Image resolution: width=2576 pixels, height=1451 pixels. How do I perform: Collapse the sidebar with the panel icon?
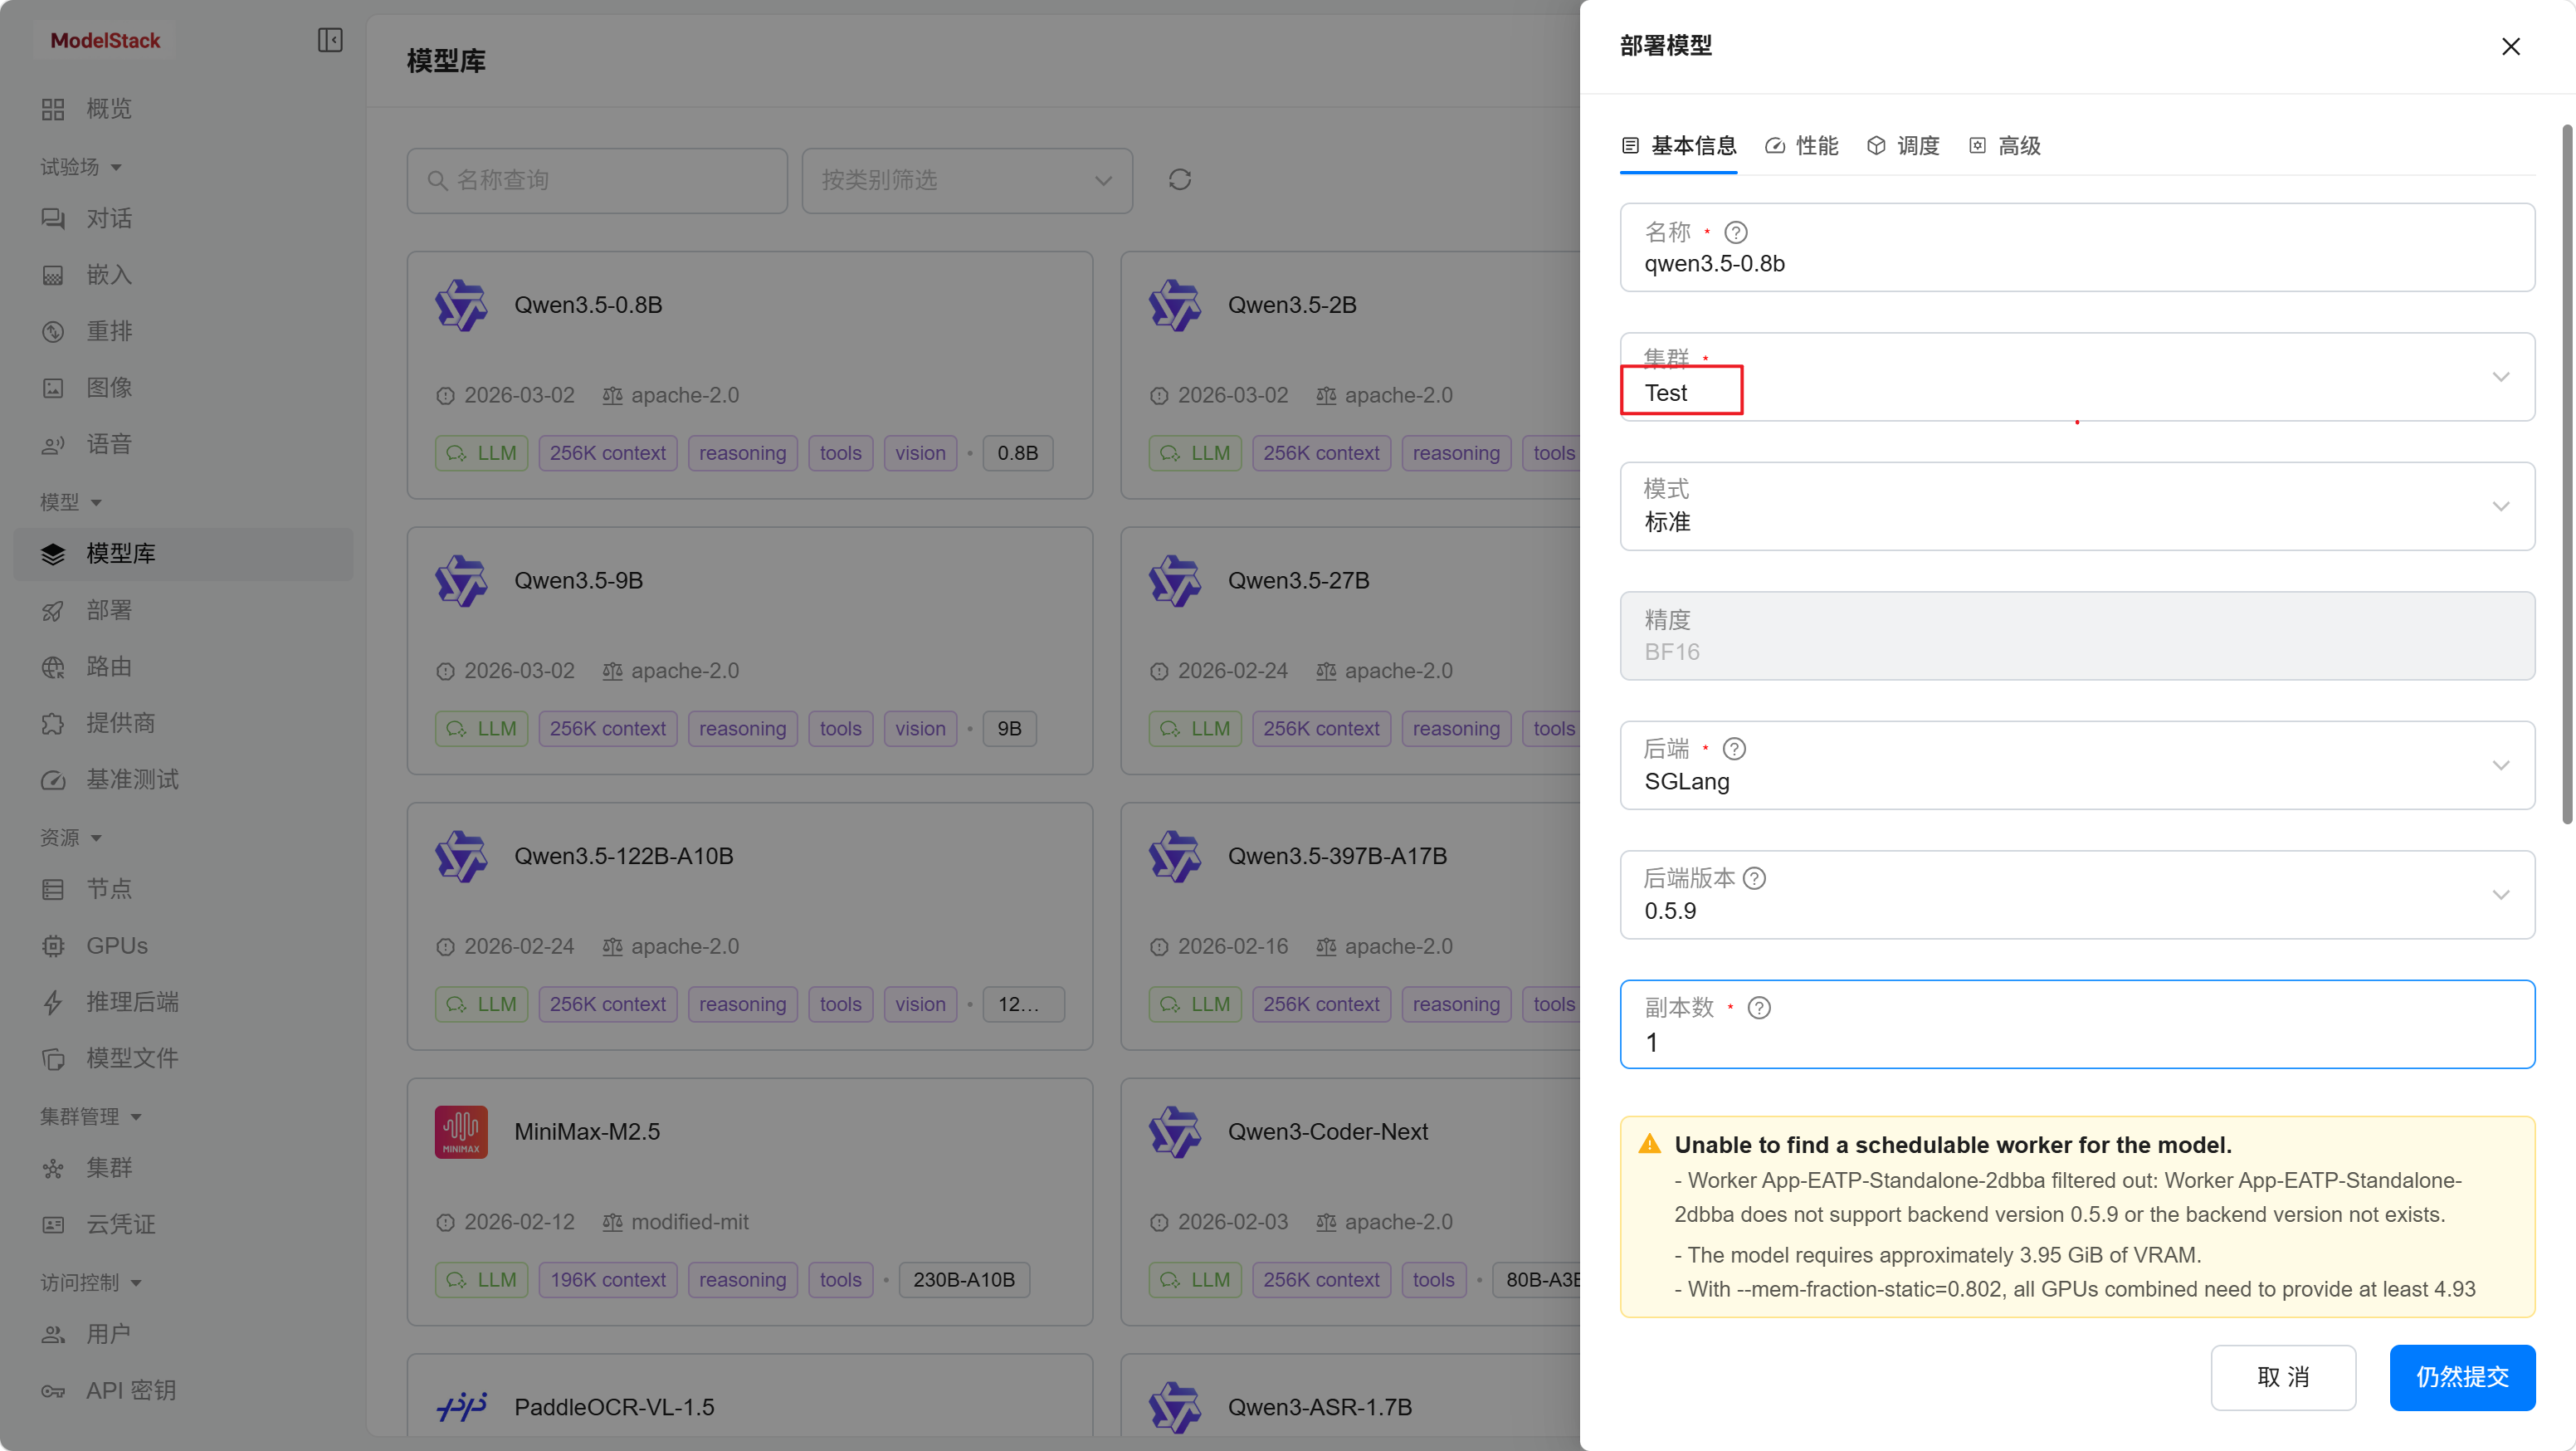click(330, 40)
